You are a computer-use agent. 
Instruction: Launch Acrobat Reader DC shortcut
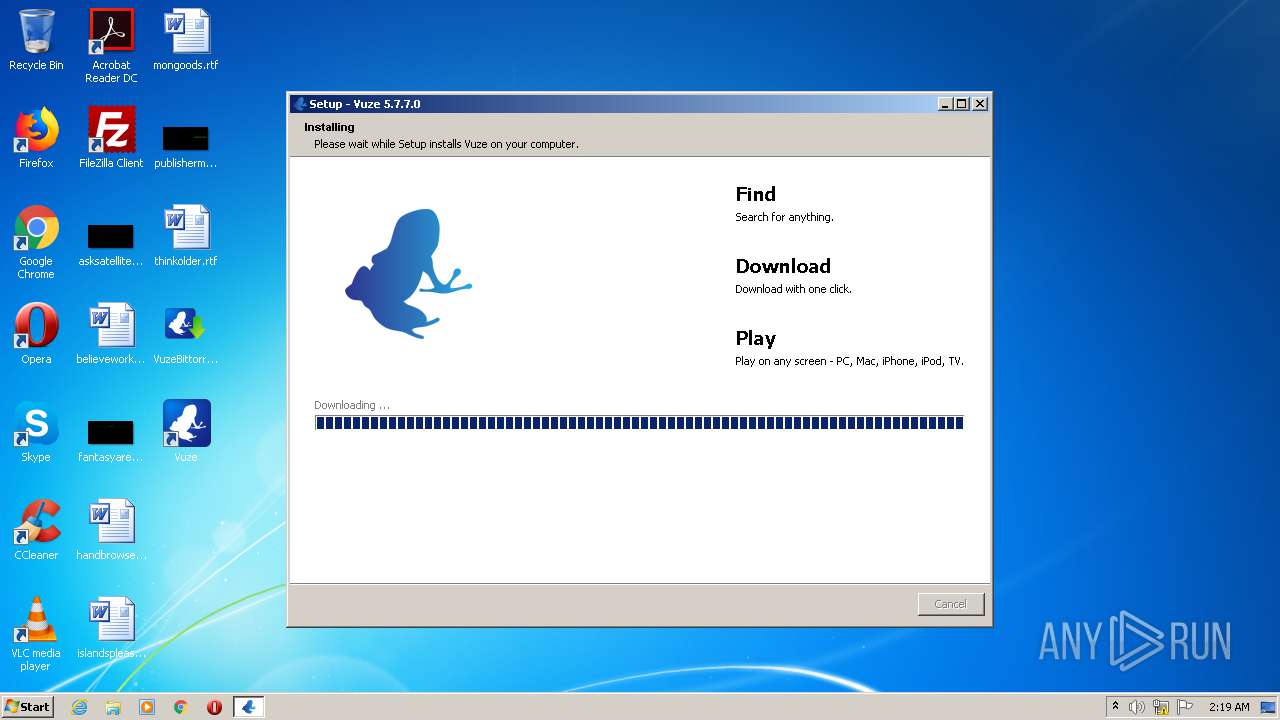pyautogui.click(x=111, y=46)
